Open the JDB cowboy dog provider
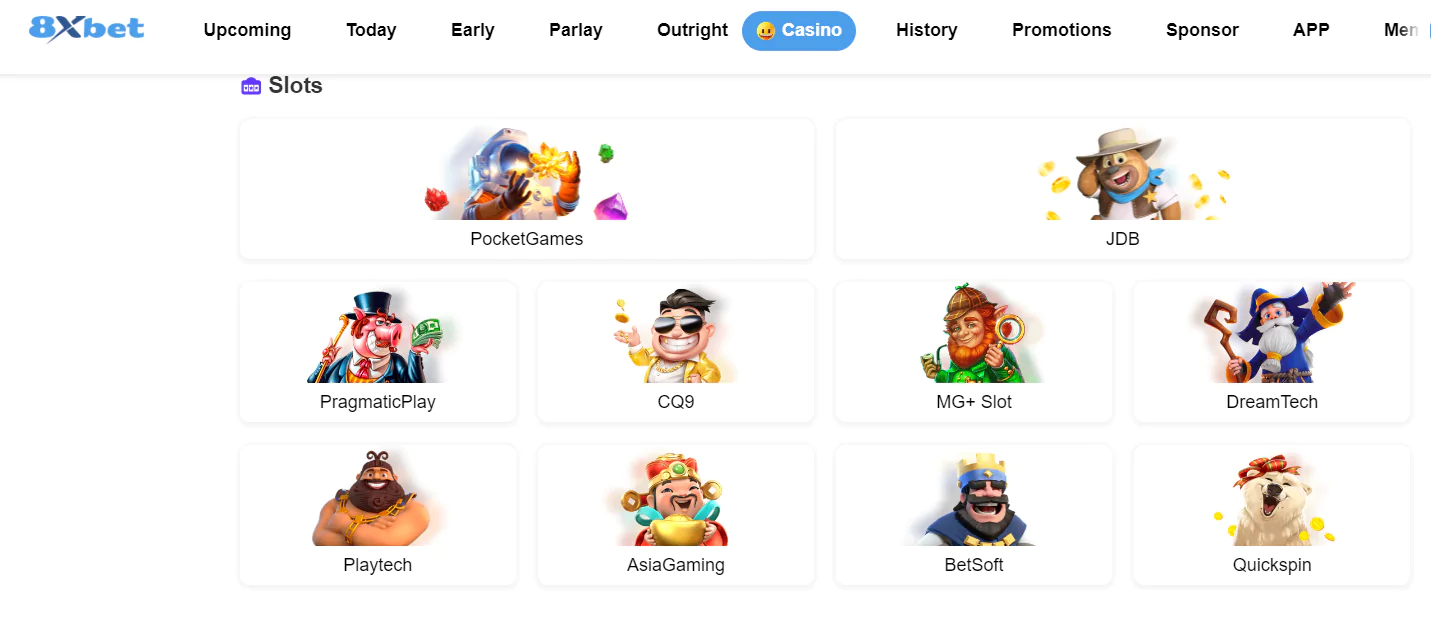This screenshot has height=617, width=1431. pyautogui.click(x=1122, y=174)
